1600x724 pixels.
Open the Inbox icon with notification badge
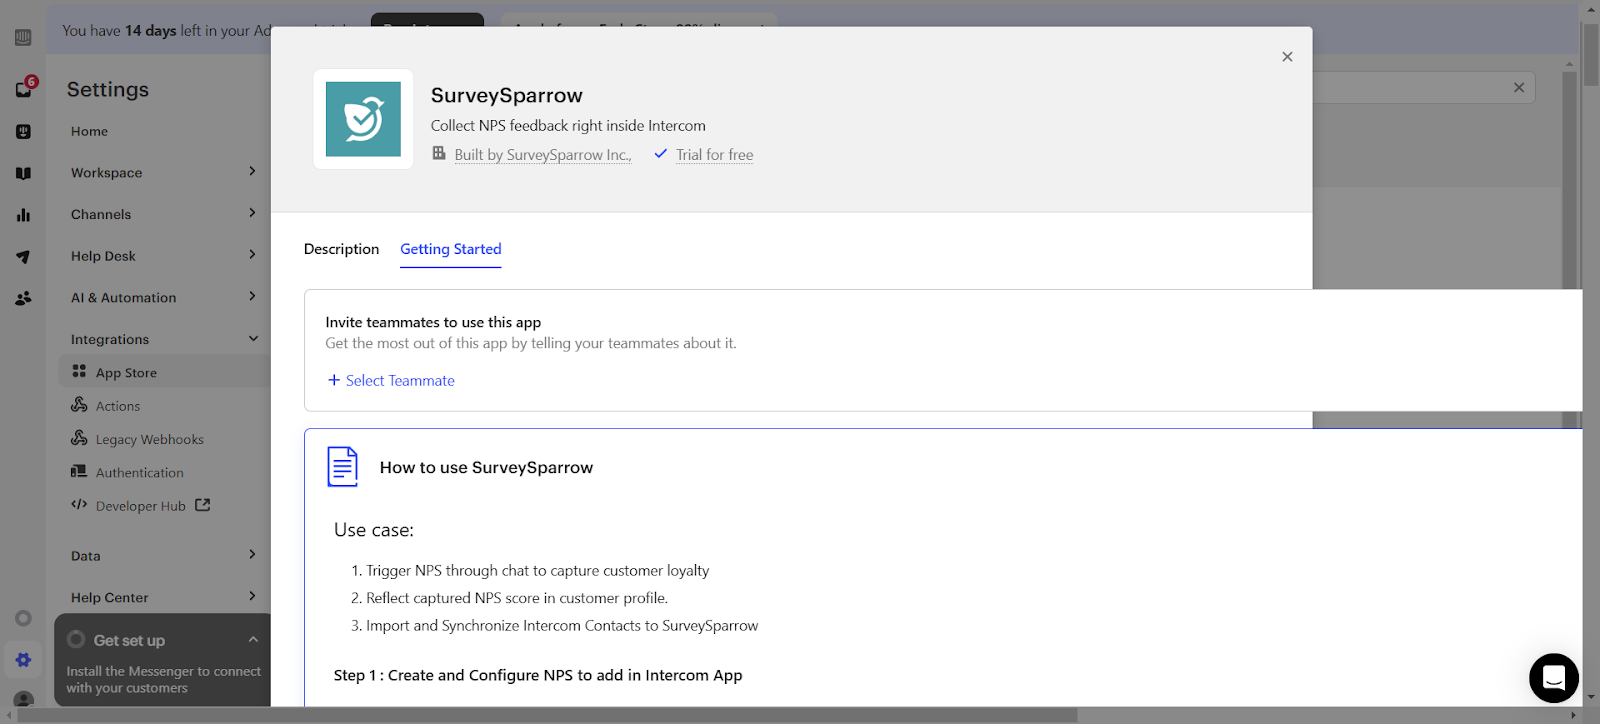24,89
